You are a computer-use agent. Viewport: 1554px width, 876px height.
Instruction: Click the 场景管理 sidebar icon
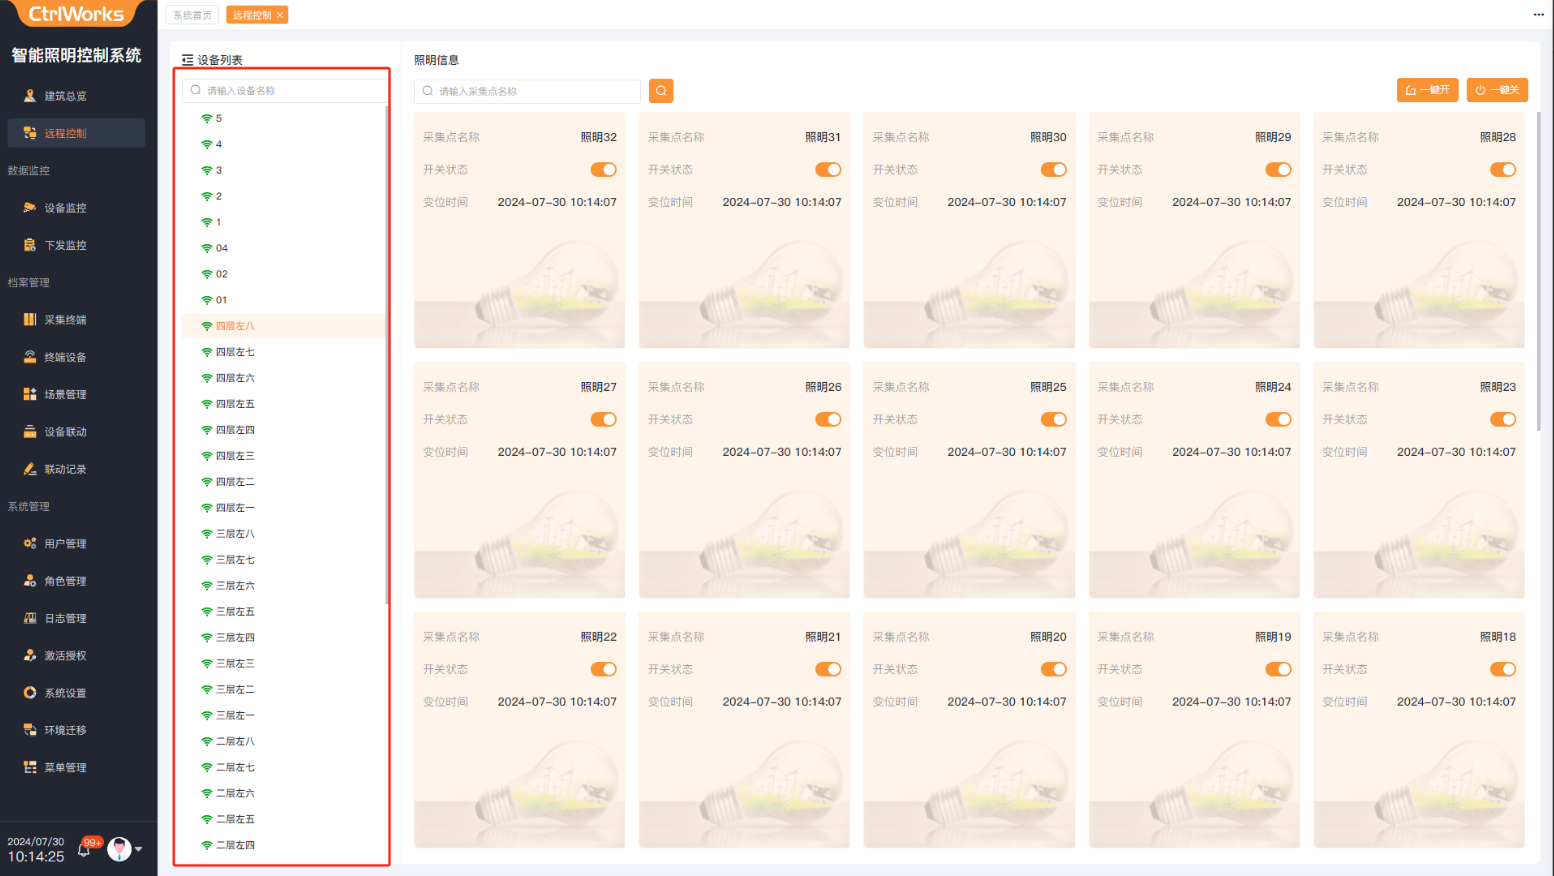click(30, 395)
